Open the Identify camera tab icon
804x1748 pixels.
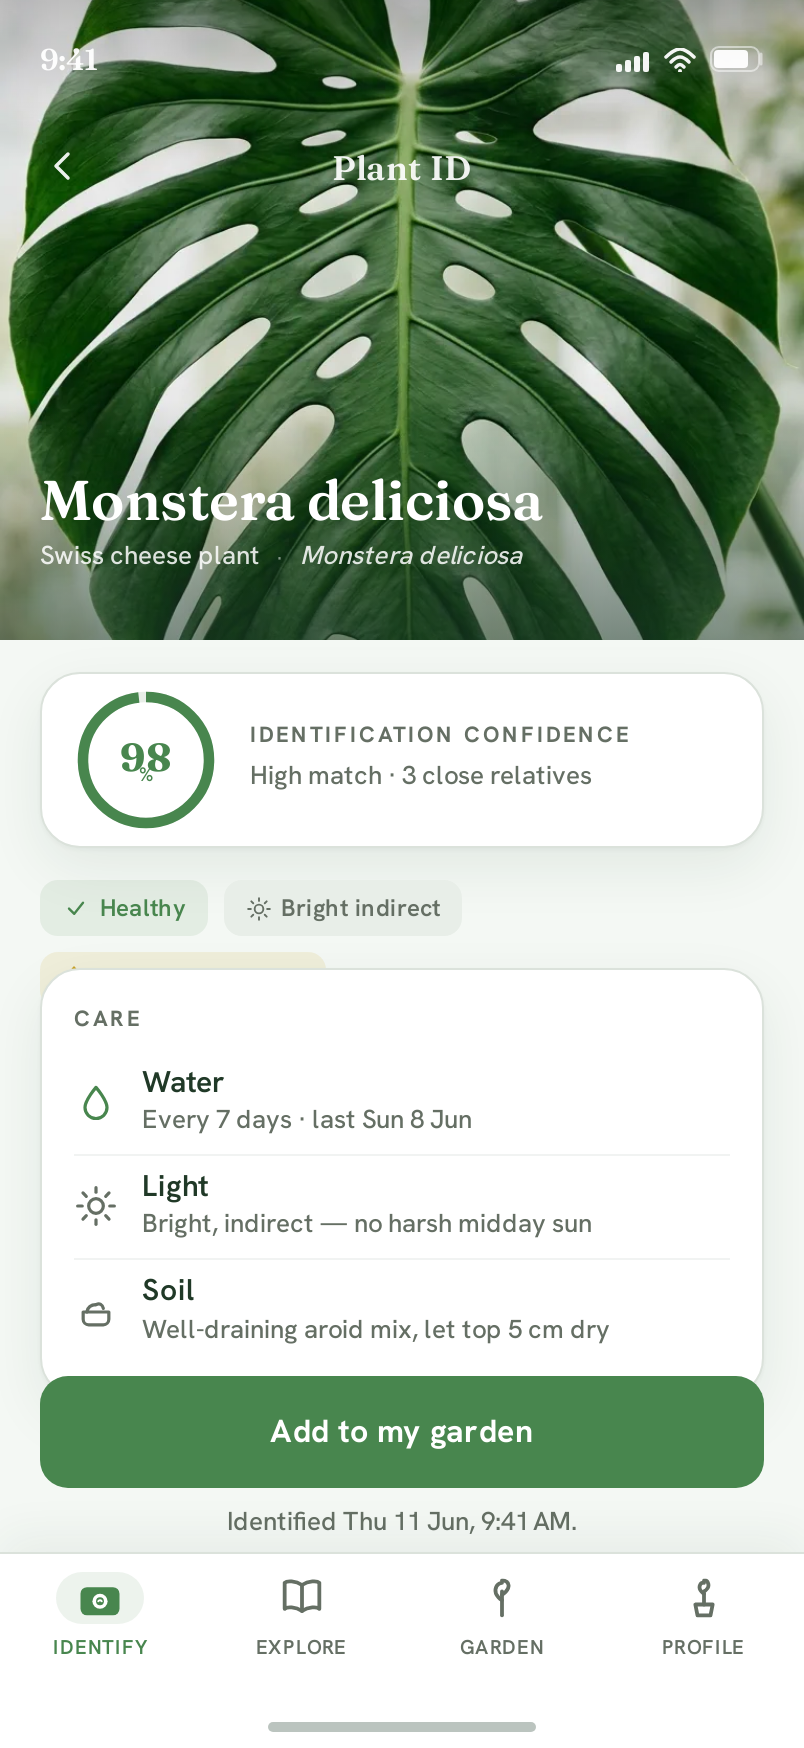point(99,1601)
